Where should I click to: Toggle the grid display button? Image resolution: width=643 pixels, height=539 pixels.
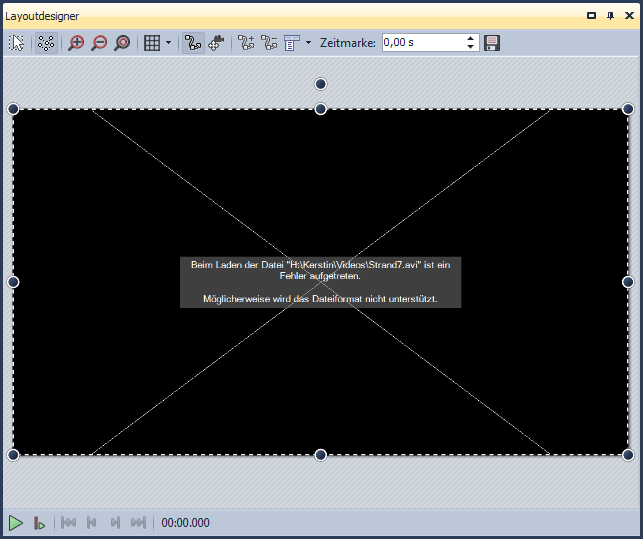(x=151, y=43)
